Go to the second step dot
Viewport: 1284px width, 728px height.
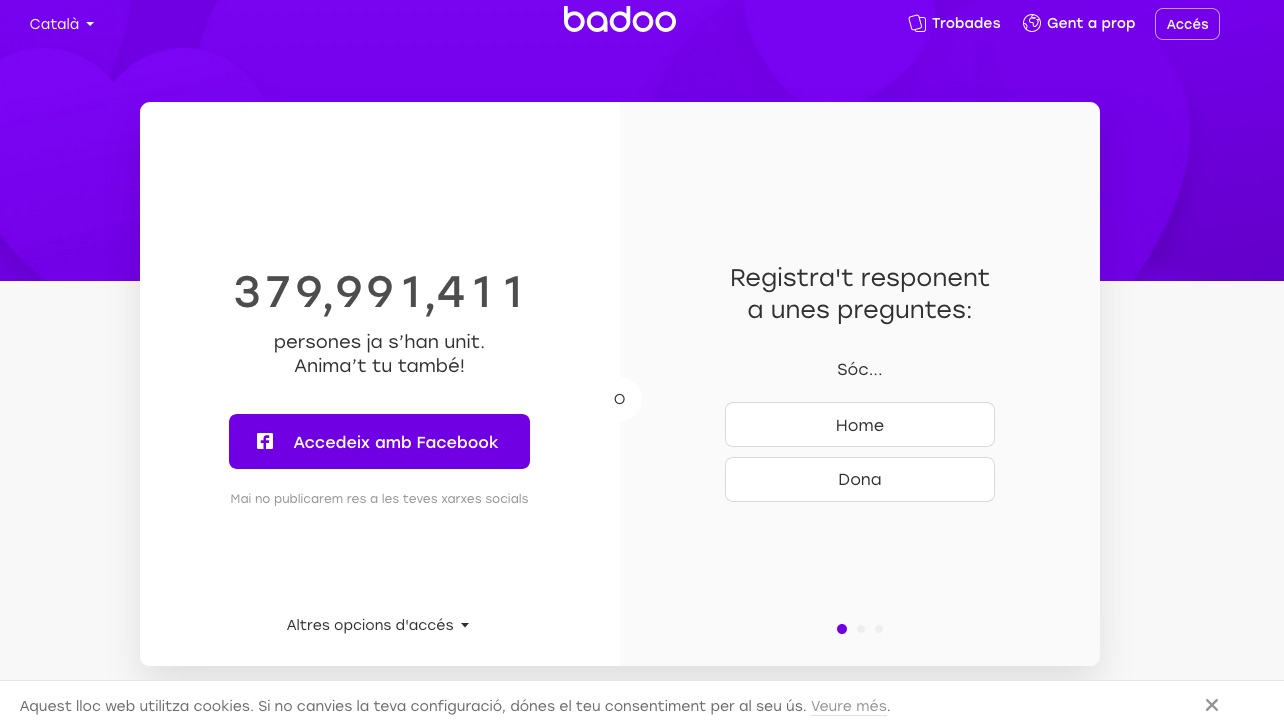(861, 629)
